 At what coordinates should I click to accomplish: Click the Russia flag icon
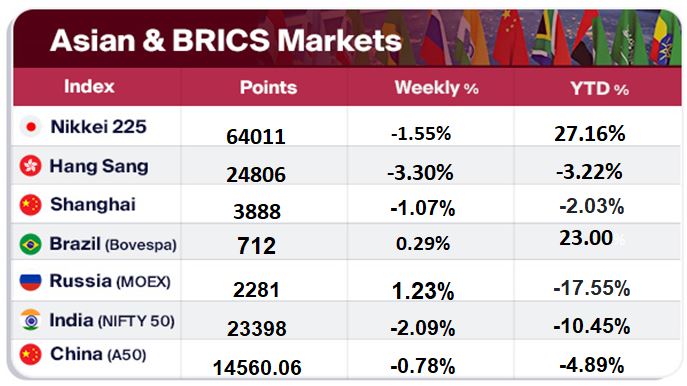[31, 282]
